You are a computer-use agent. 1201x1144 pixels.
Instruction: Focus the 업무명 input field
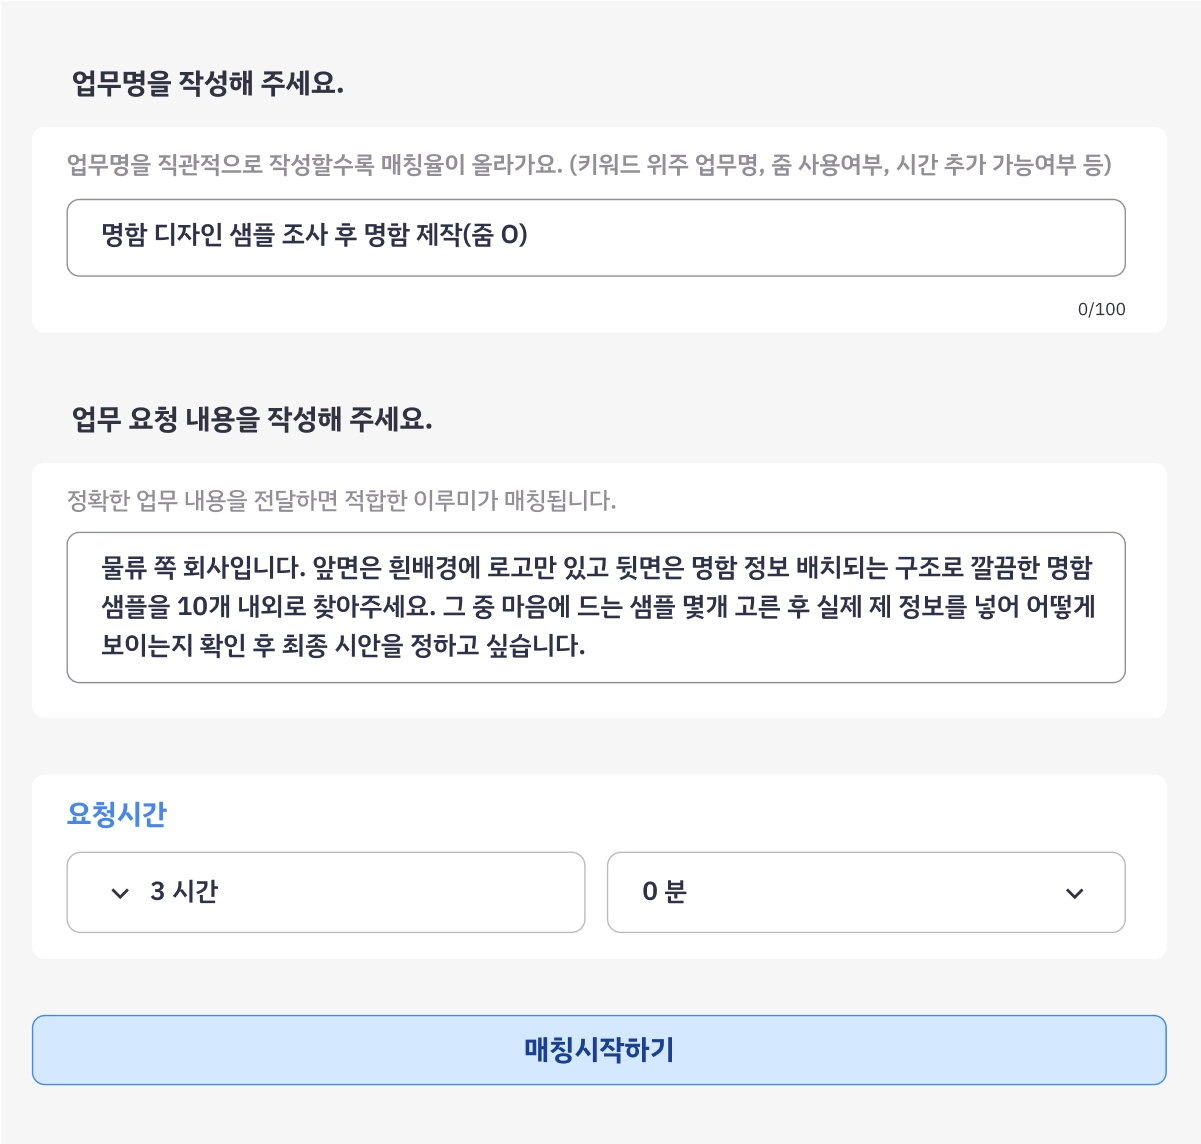[596, 237]
